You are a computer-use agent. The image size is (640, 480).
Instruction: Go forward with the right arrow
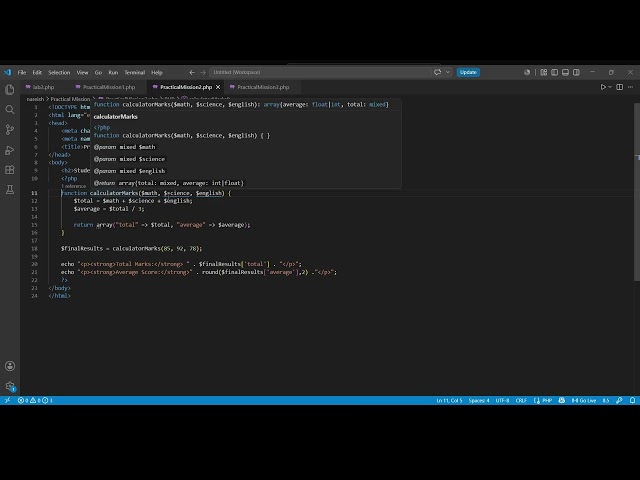(203, 72)
